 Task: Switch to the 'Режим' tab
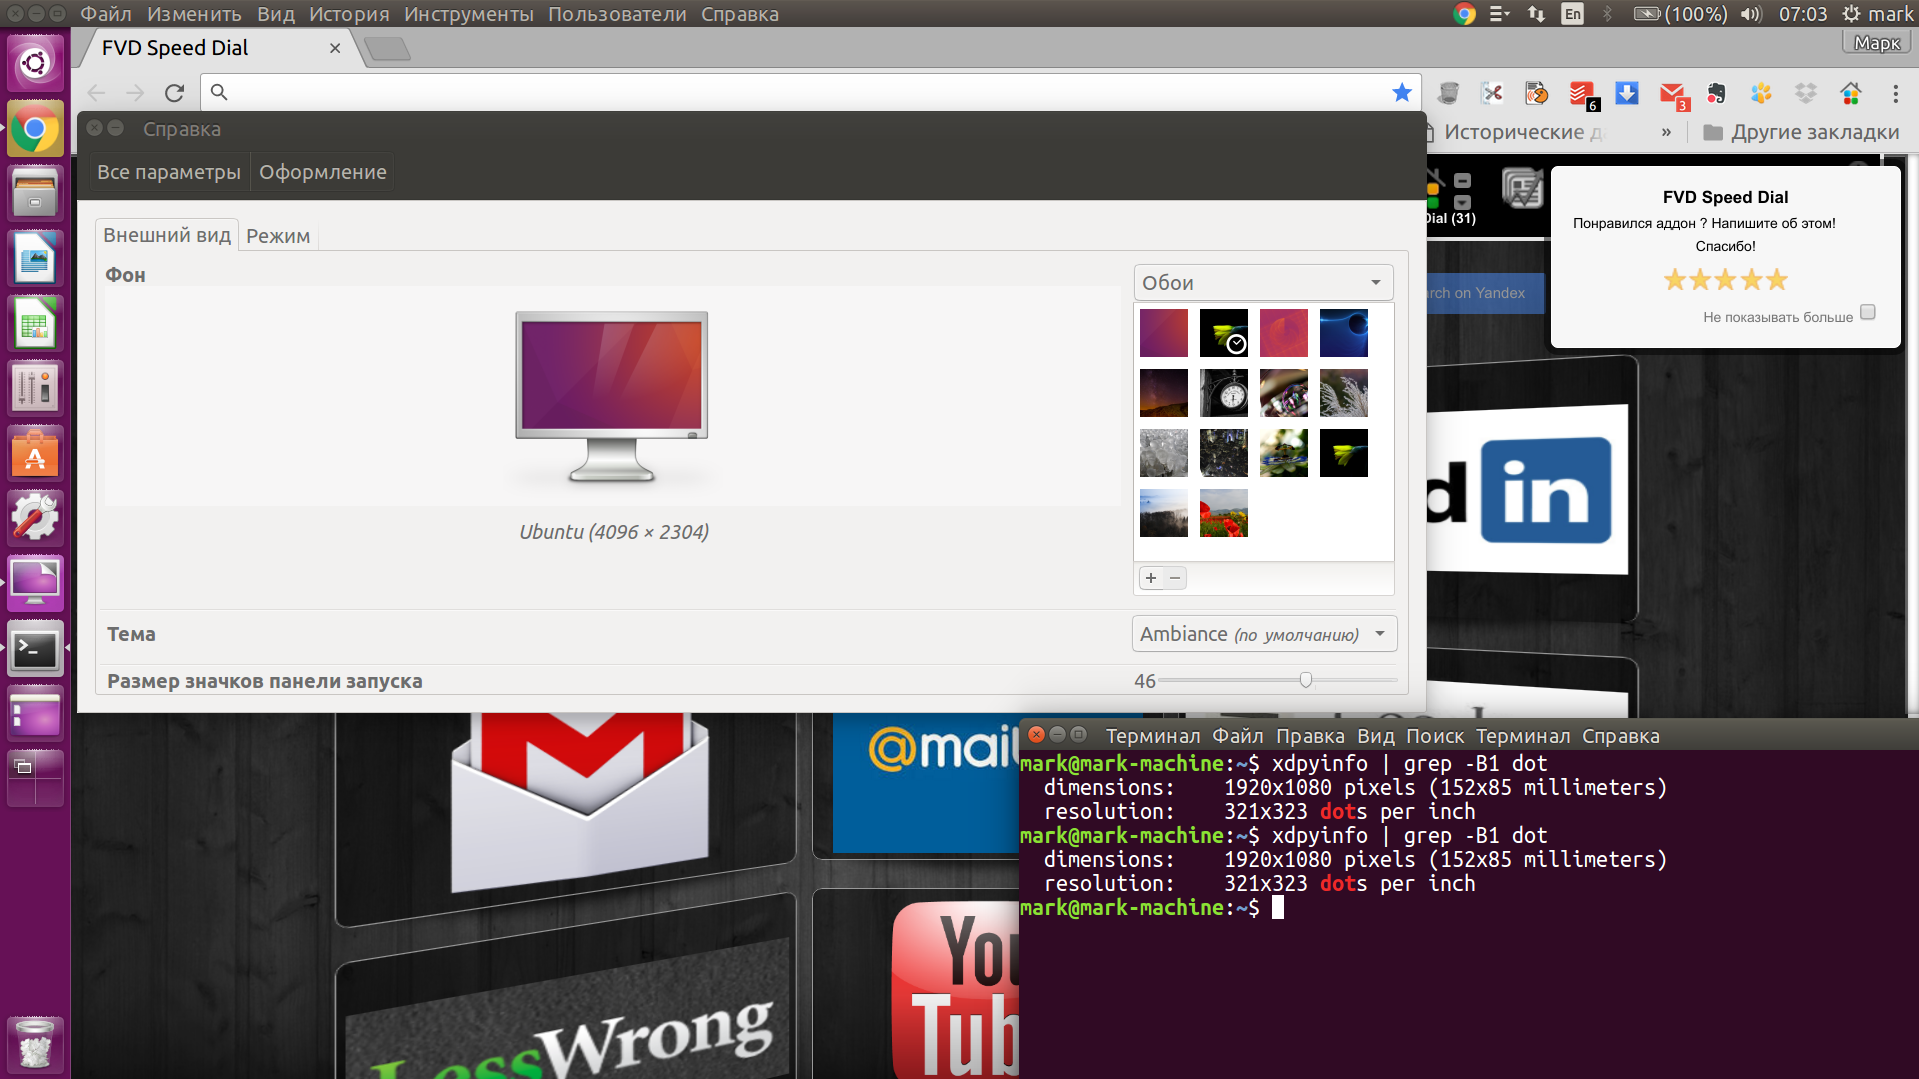[x=278, y=236]
